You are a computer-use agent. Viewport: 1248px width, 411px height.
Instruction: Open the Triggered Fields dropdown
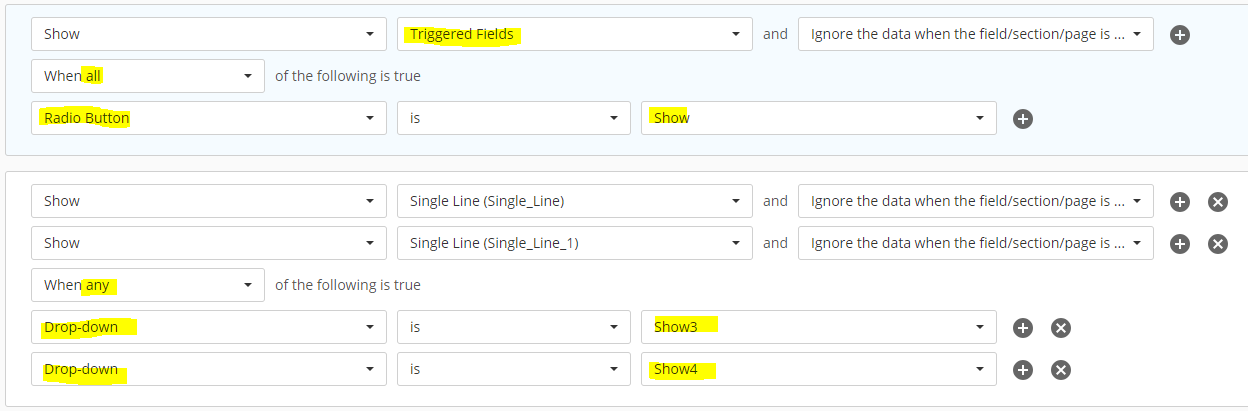coord(575,34)
